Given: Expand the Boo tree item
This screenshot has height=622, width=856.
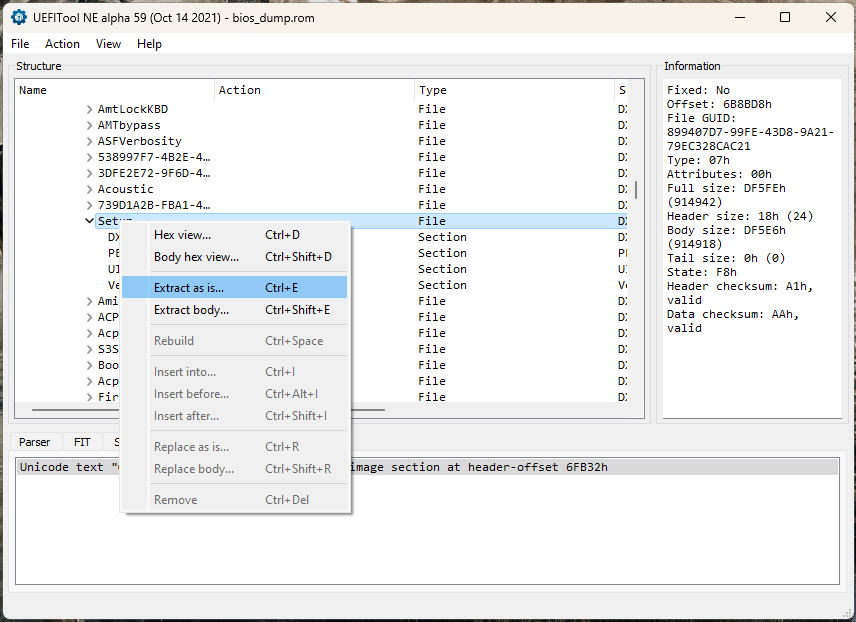Looking at the screenshot, I should click(x=89, y=365).
